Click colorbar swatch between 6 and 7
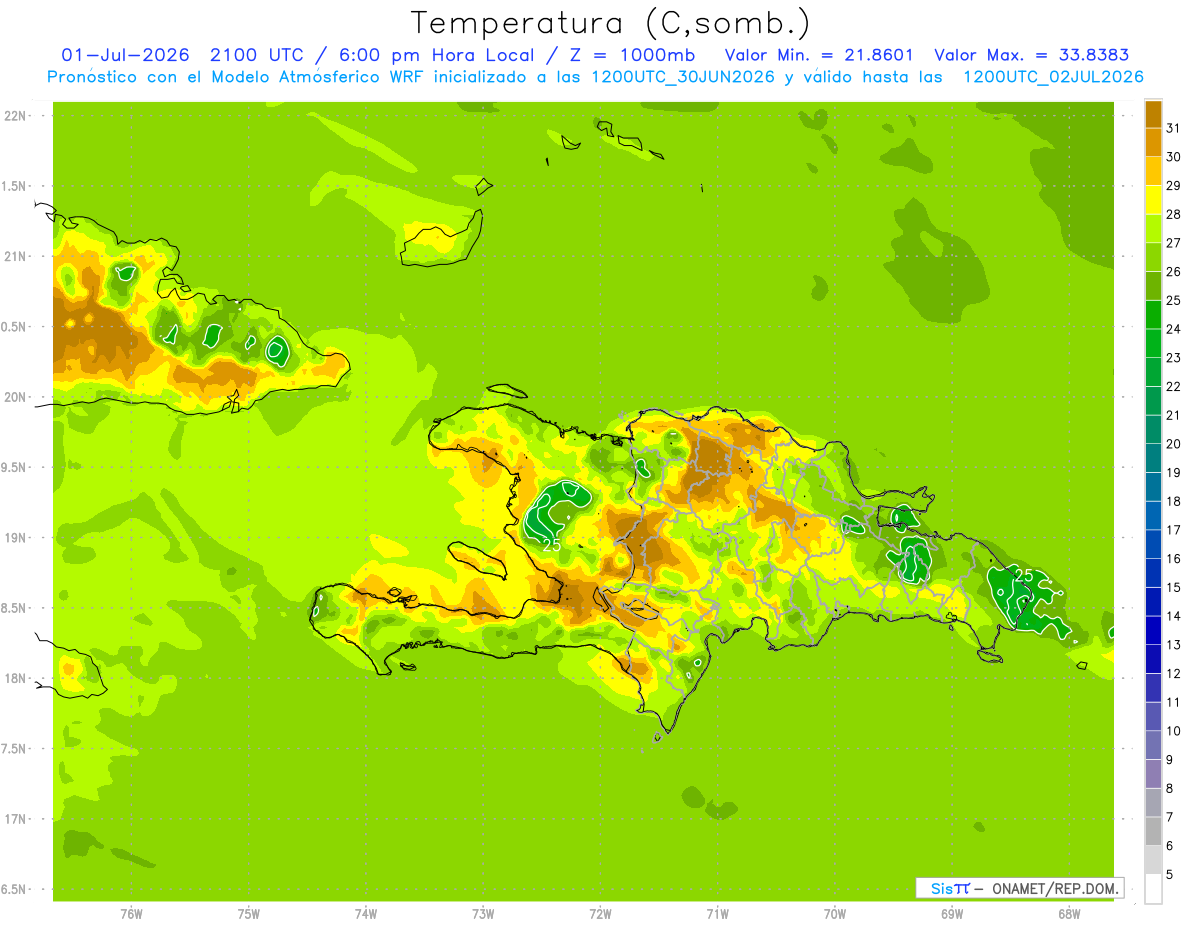 click(x=1153, y=831)
